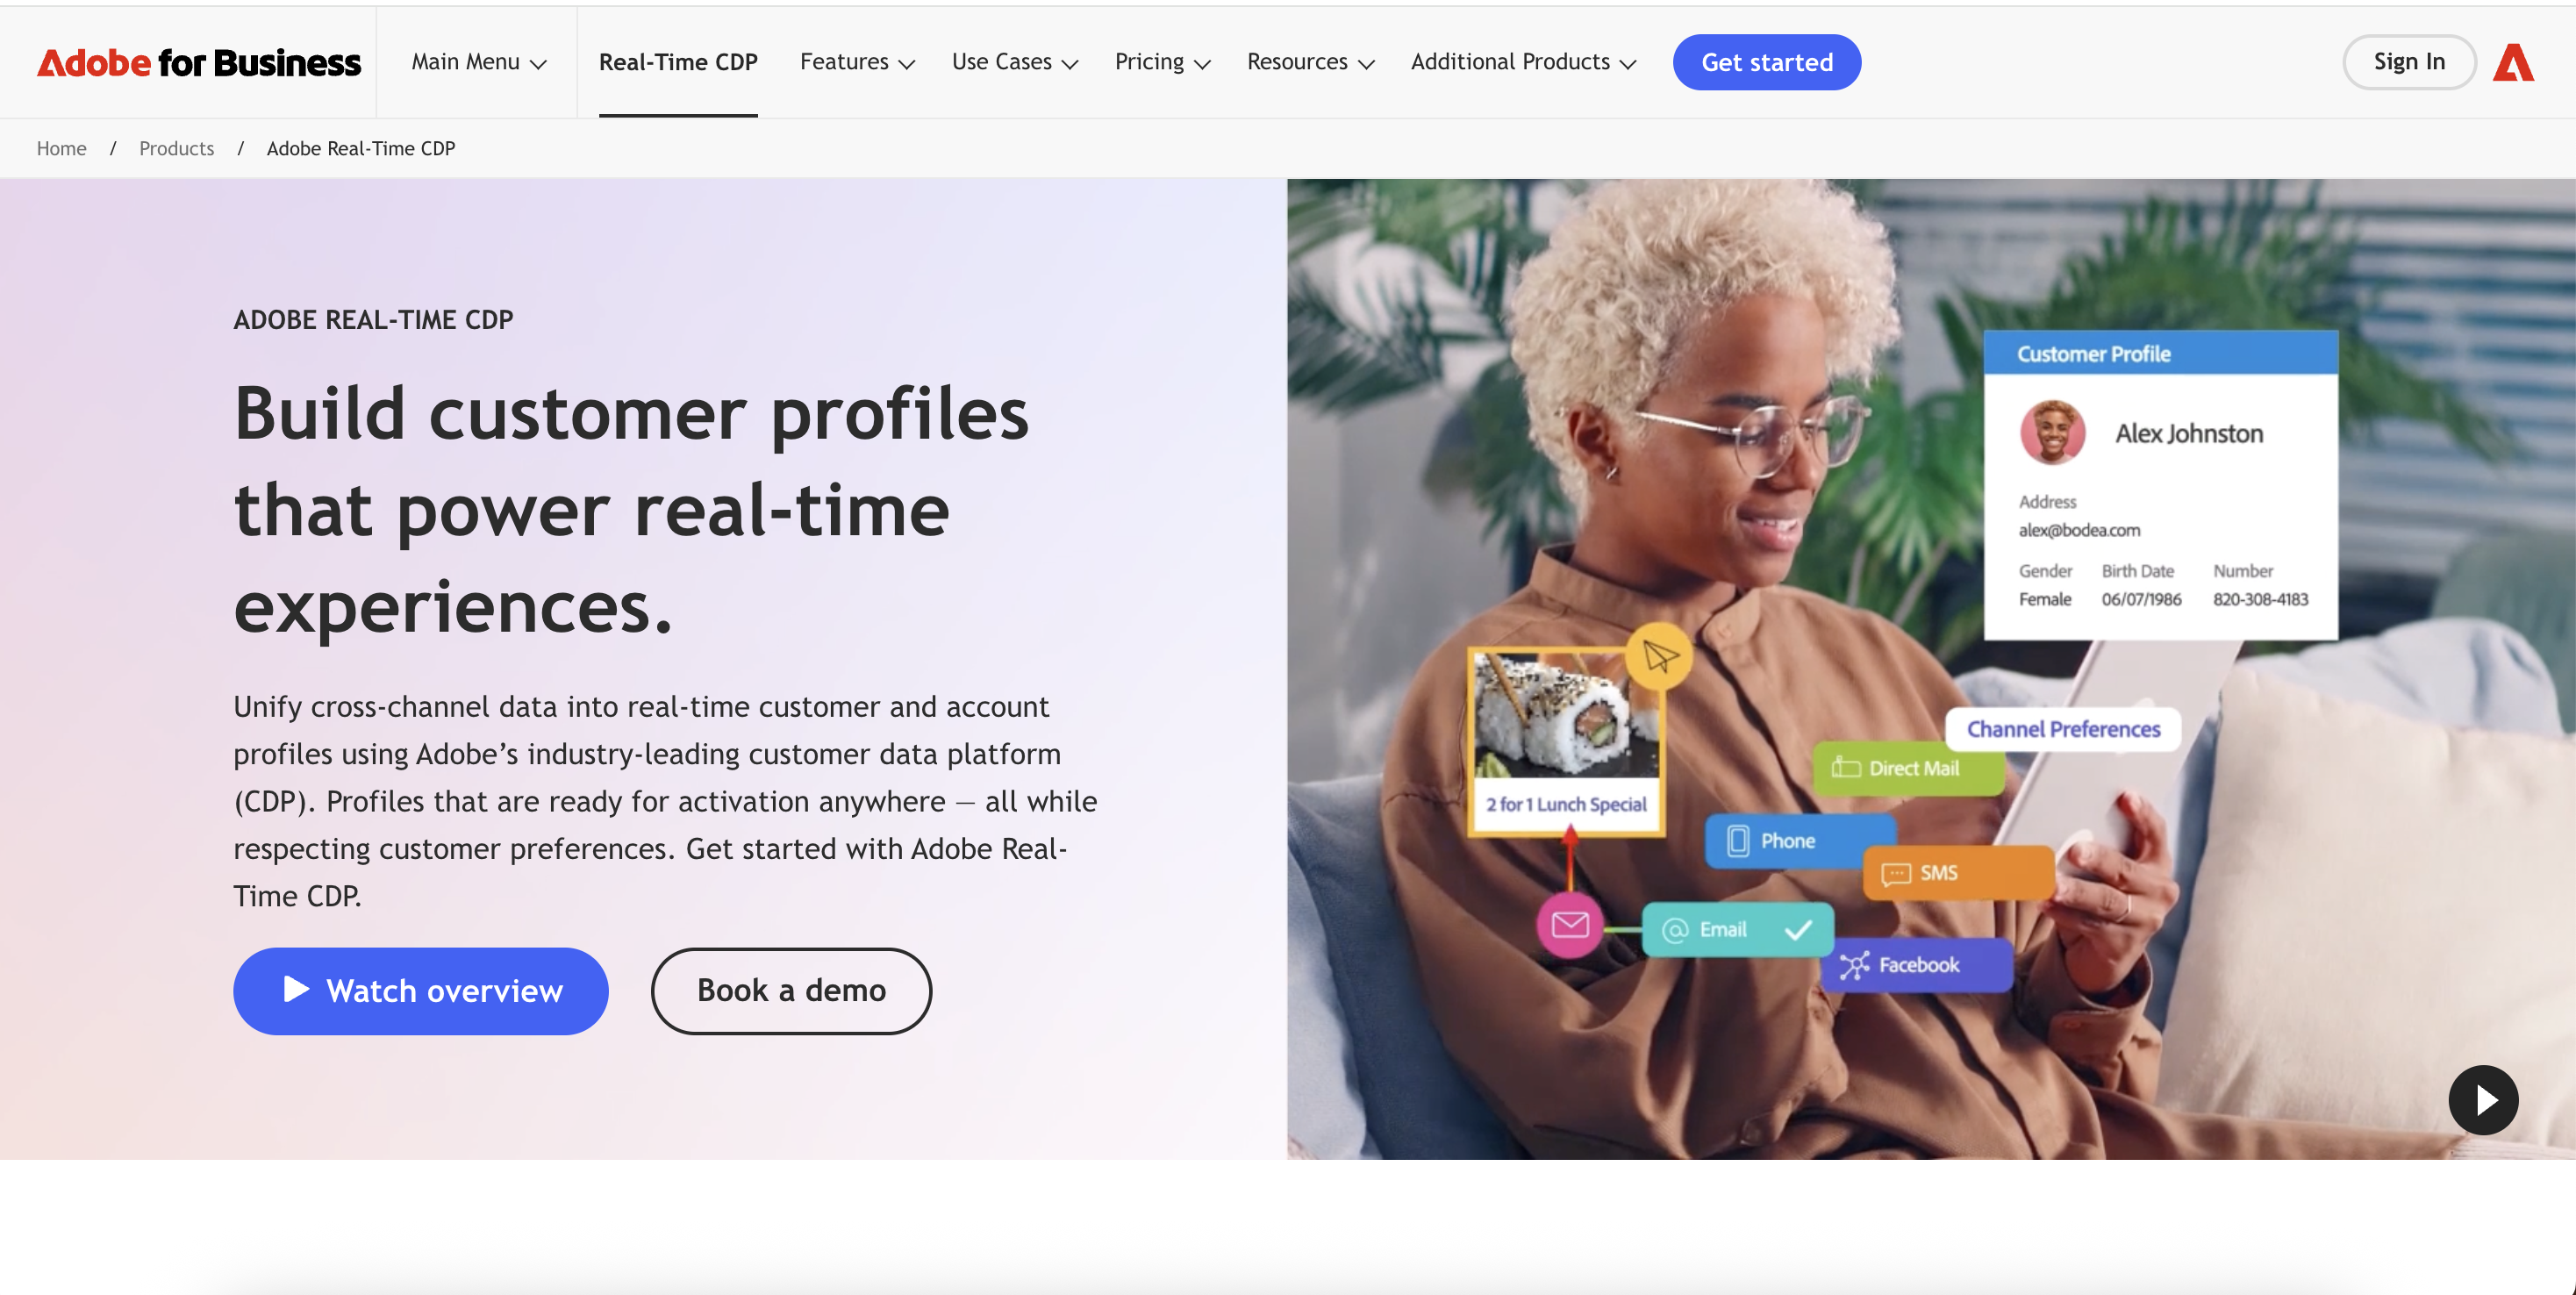Screen dimensions: 2576x1295
Task: Click Alex Johnston's profile avatar
Action: pyautogui.click(x=2052, y=432)
